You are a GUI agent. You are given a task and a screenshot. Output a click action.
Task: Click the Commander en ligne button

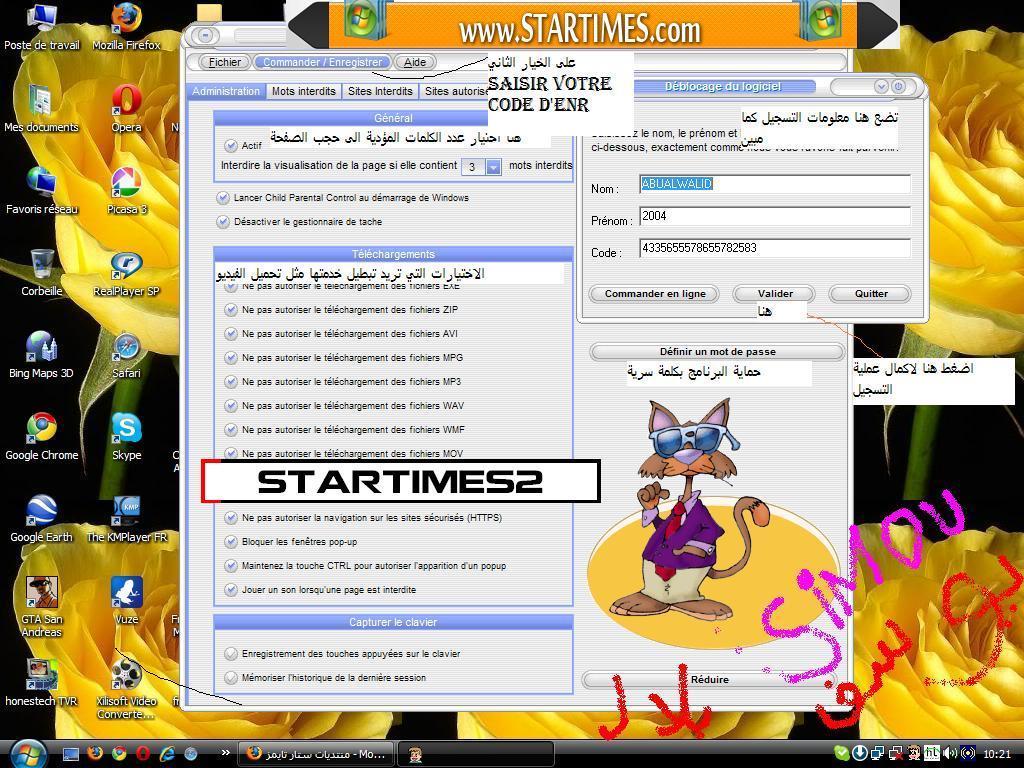click(x=654, y=294)
